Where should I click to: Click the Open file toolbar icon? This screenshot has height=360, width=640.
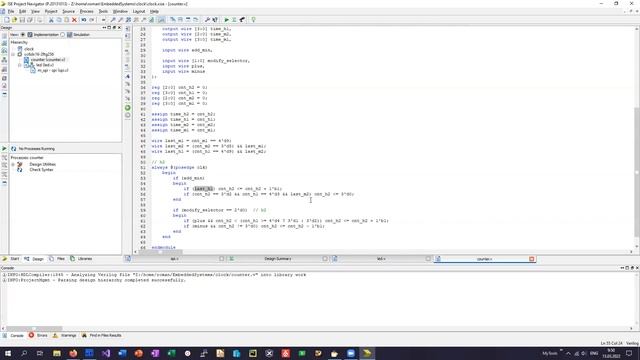click(14, 20)
